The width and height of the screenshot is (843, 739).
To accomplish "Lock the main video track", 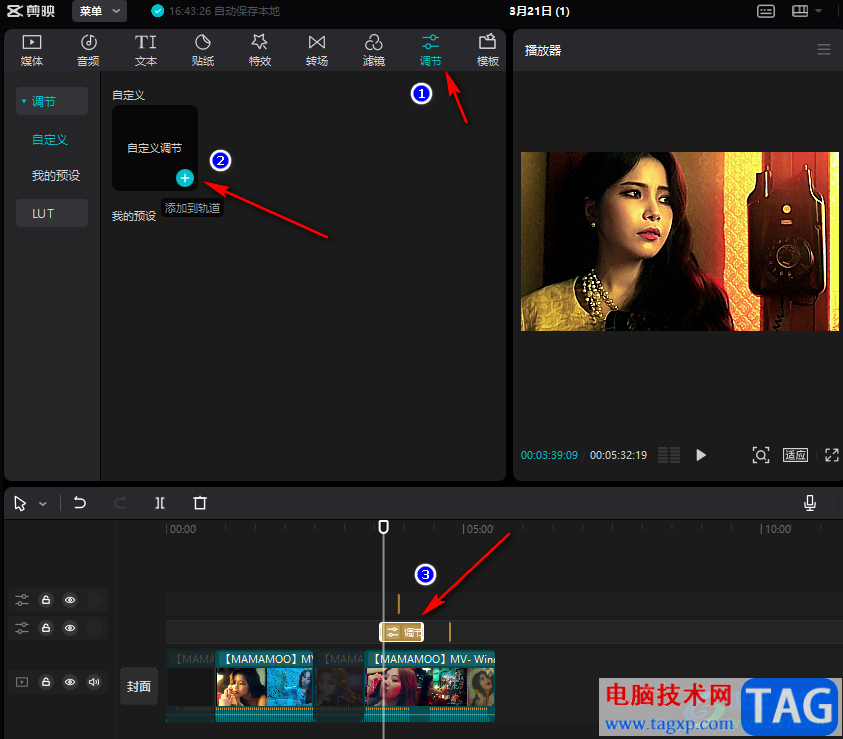I will click(x=46, y=682).
